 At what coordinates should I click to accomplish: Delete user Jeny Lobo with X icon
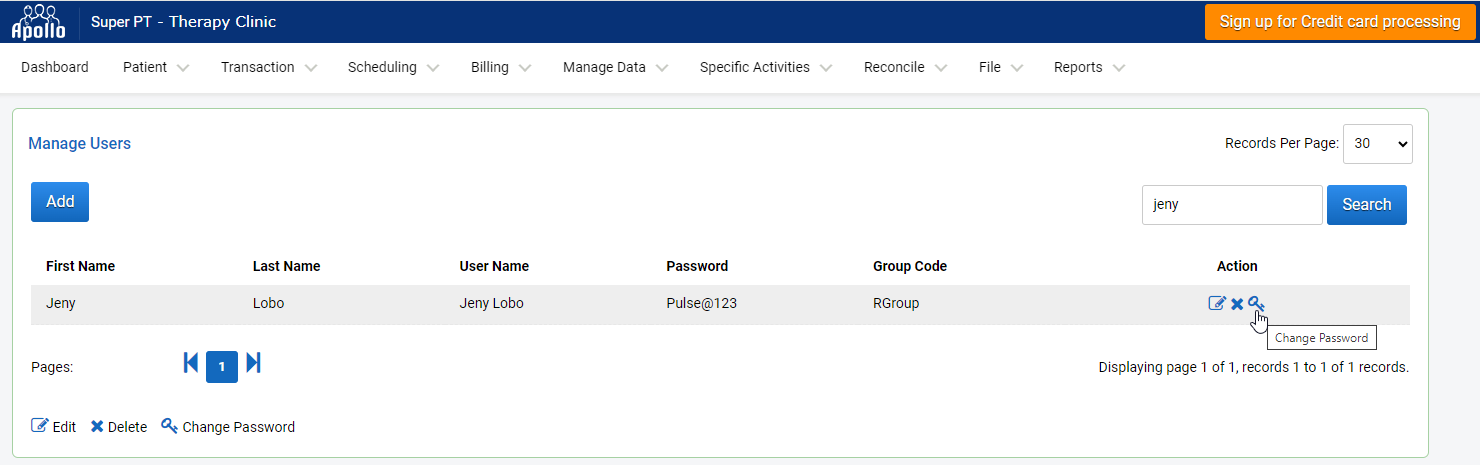coord(1237,304)
